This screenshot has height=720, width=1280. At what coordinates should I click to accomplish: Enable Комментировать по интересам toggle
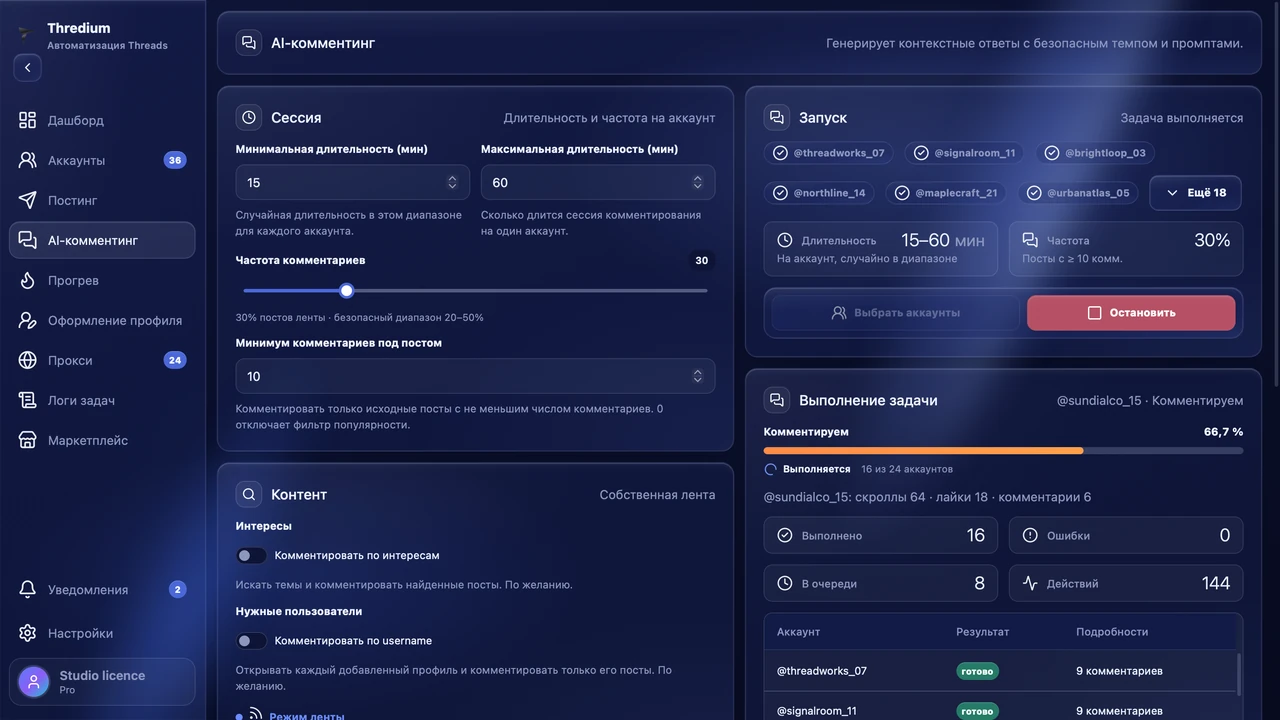point(251,555)
